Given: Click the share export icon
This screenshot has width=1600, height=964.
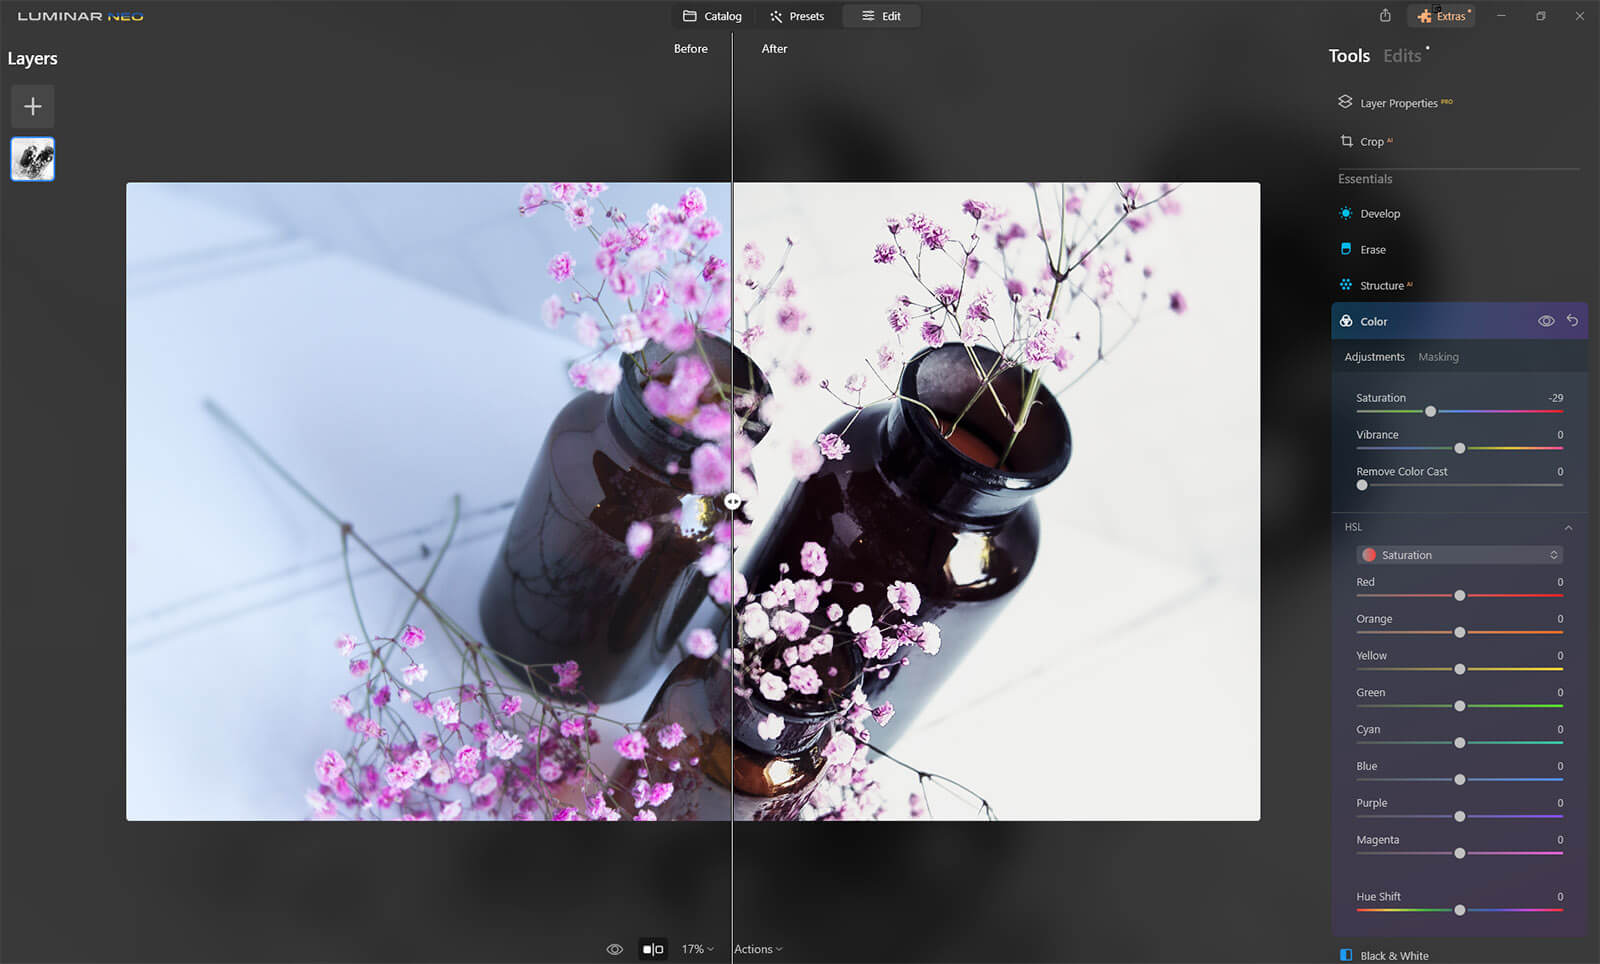Looking at the screenshot, I should point(1385,16).
